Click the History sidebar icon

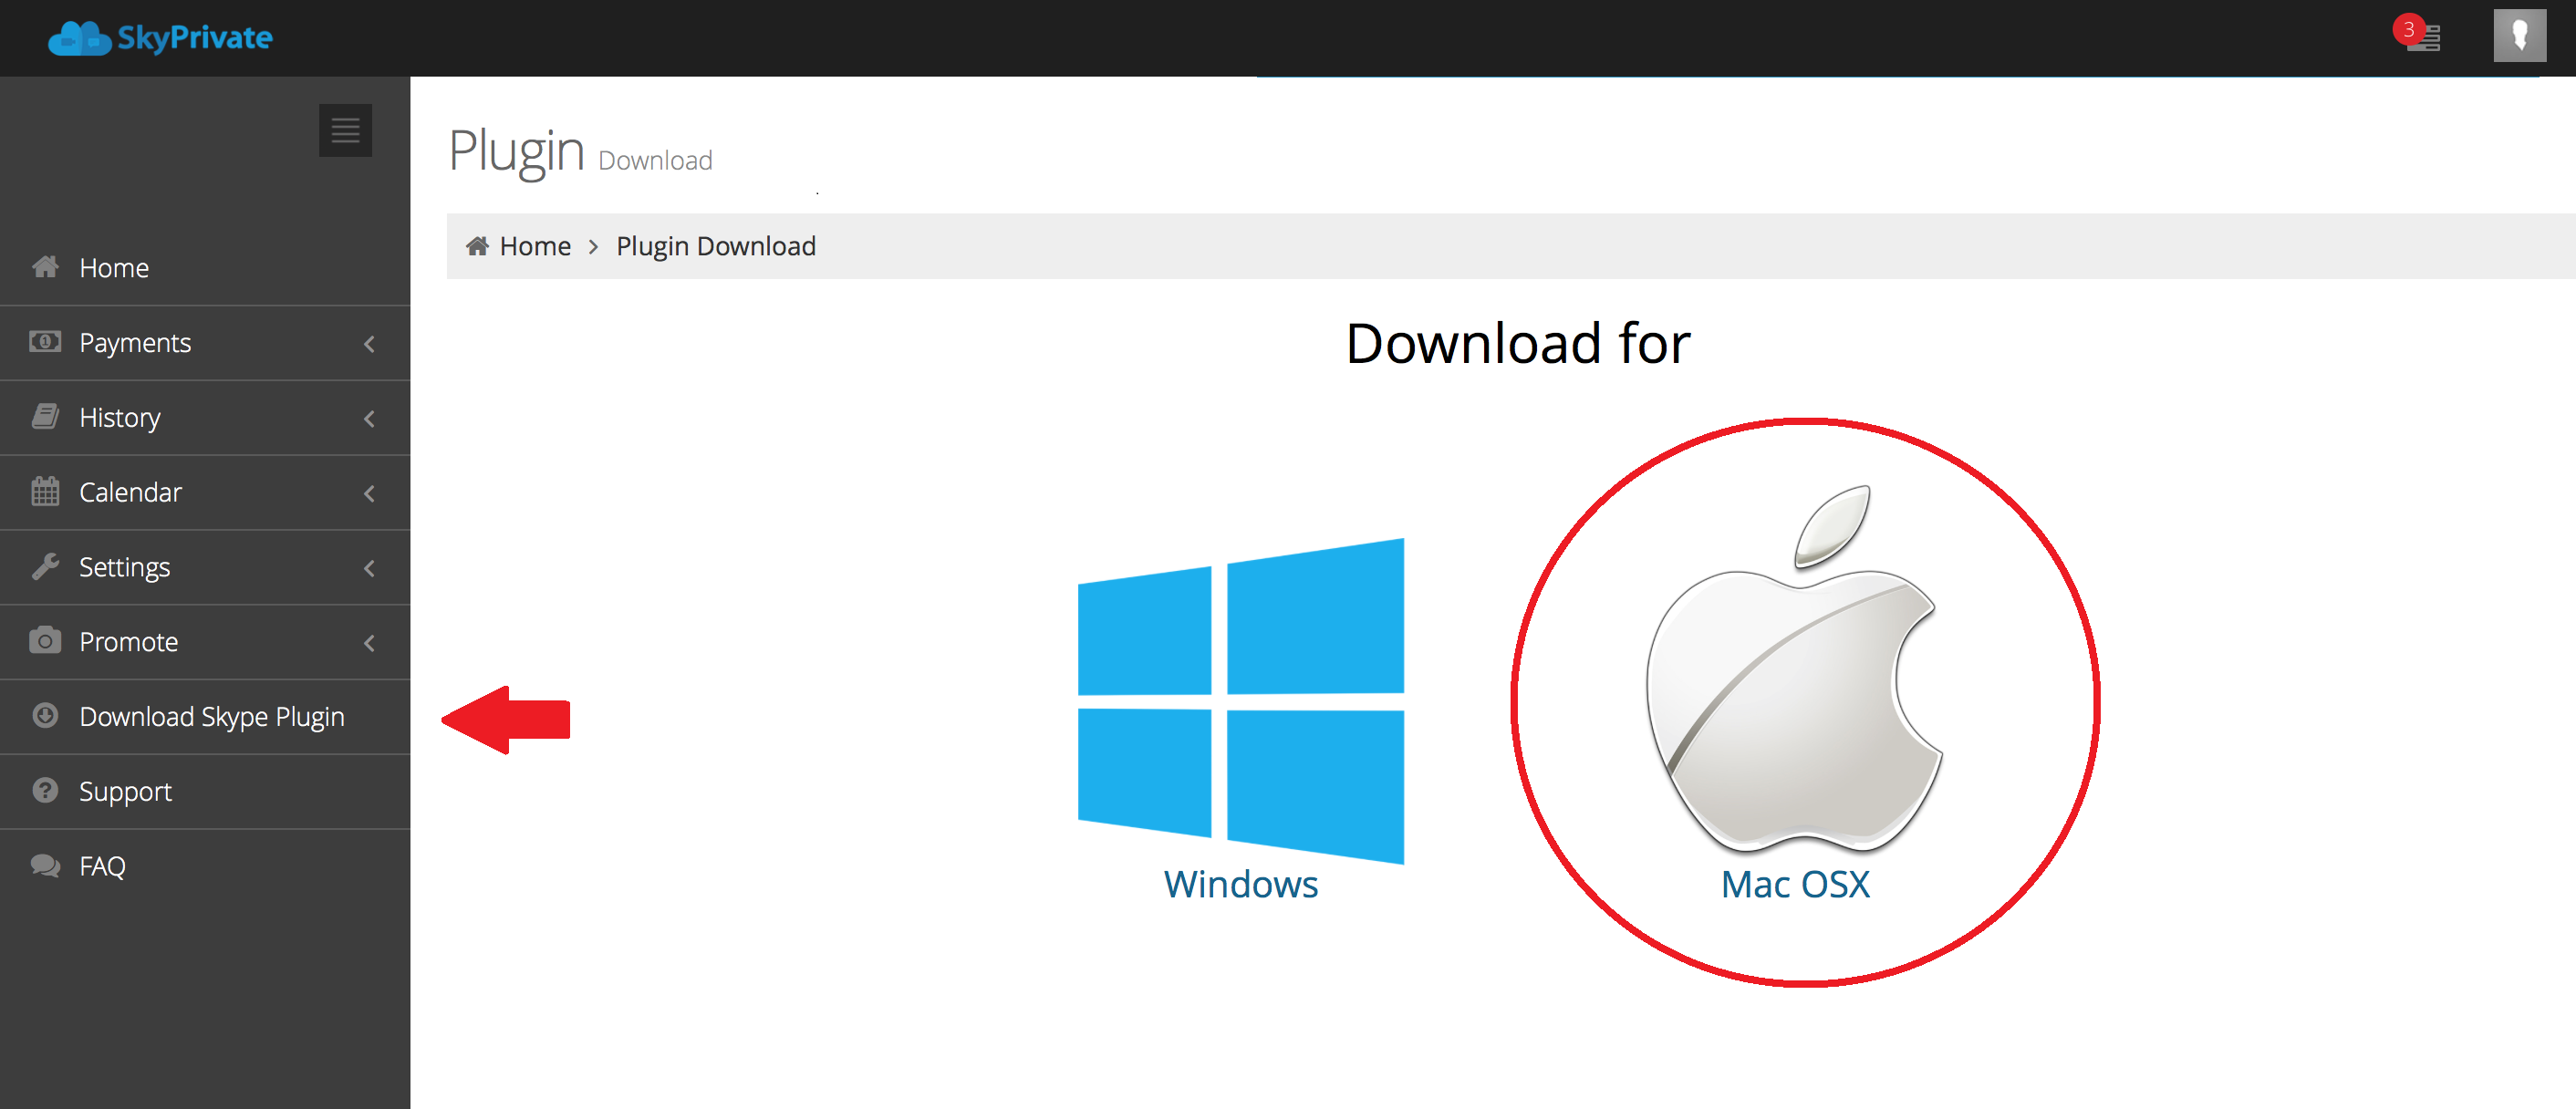pos(43,418)
